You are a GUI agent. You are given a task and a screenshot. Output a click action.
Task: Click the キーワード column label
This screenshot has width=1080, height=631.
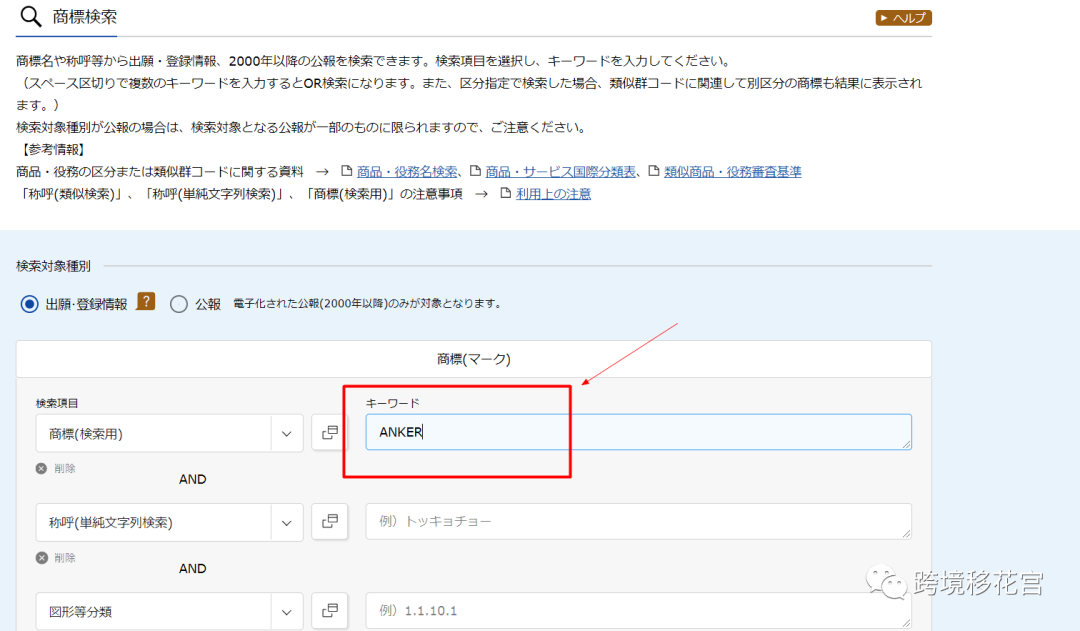coord(393,403)
